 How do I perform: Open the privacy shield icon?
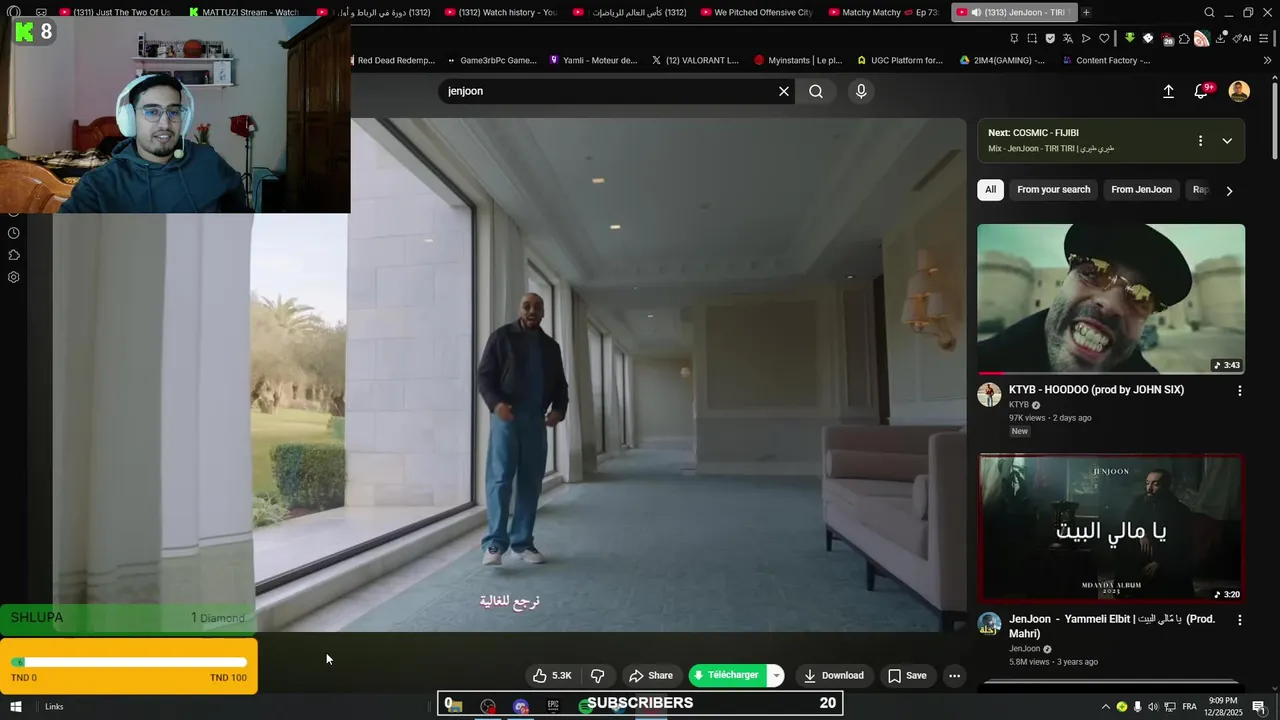[1050, 38]
